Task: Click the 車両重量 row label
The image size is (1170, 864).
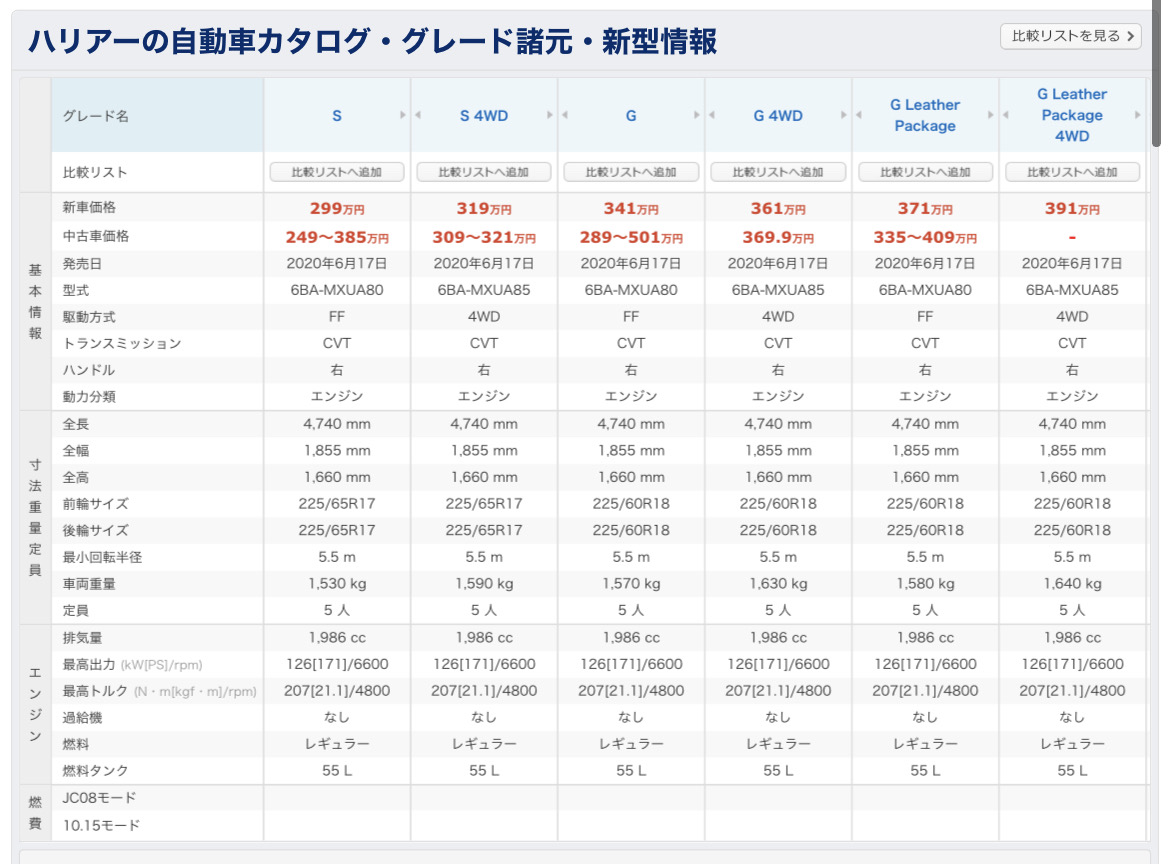Action: [x=89, y=584]
